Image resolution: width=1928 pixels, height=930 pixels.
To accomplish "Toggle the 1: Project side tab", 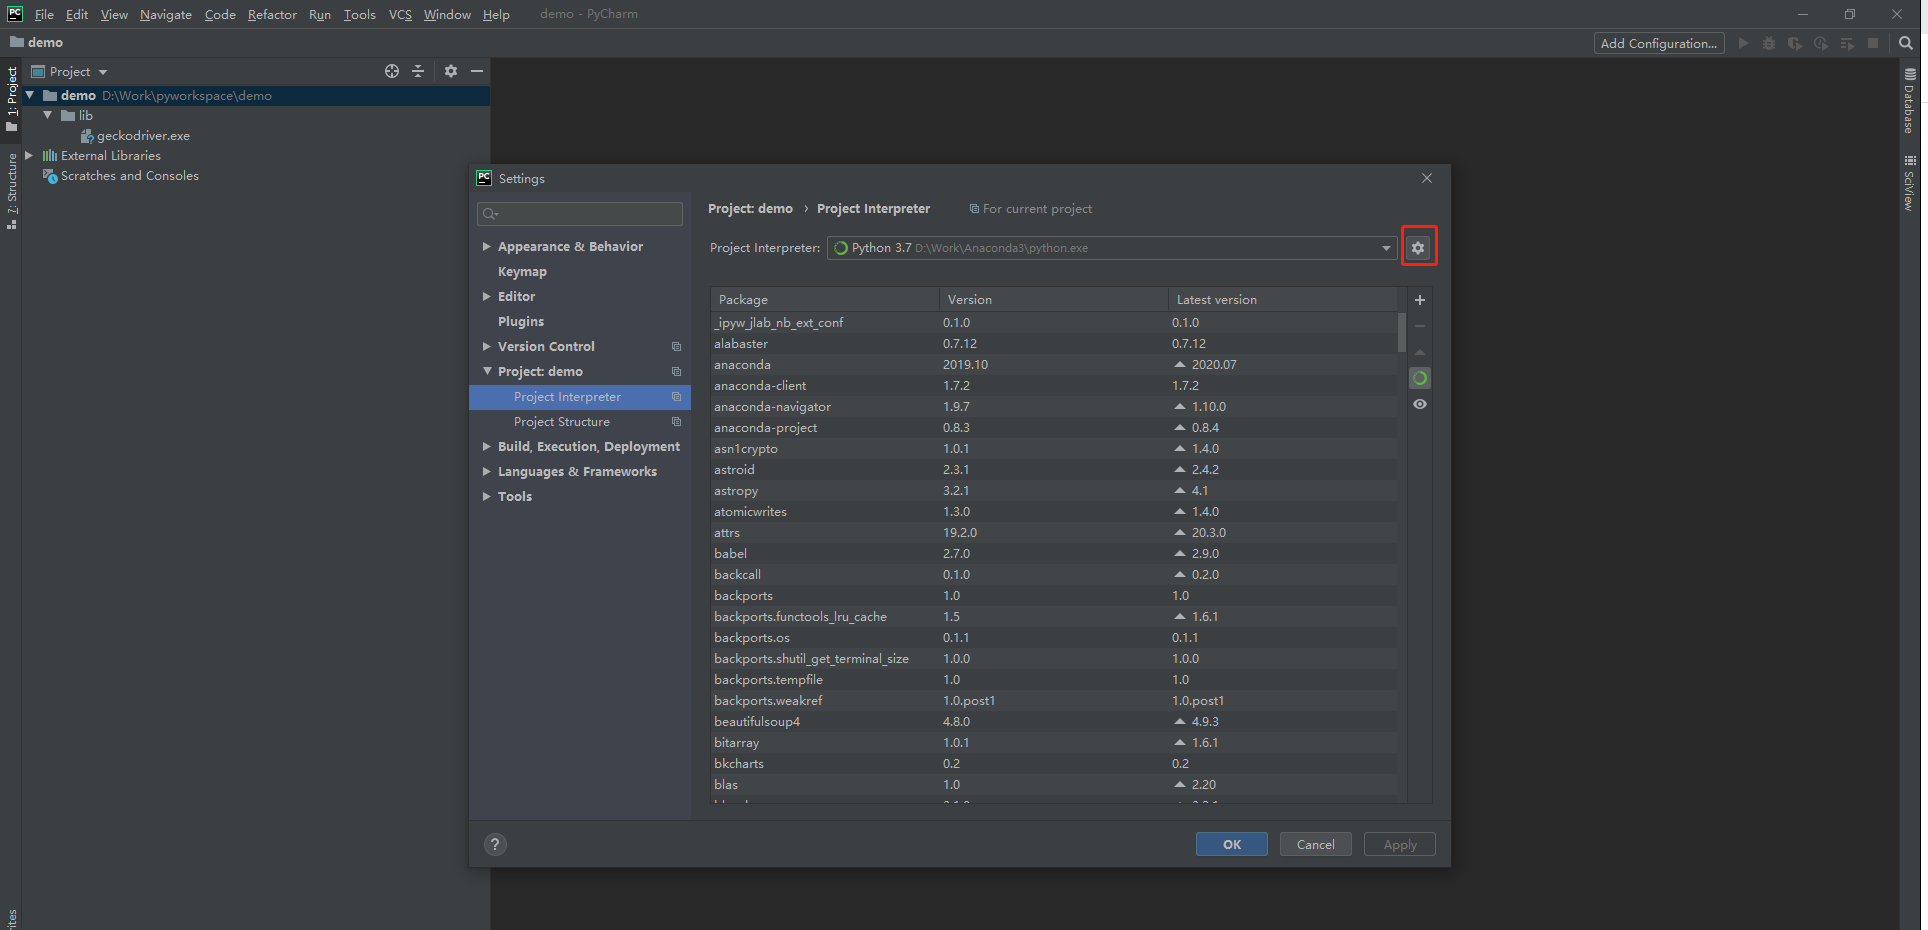I will pos(12,98).
